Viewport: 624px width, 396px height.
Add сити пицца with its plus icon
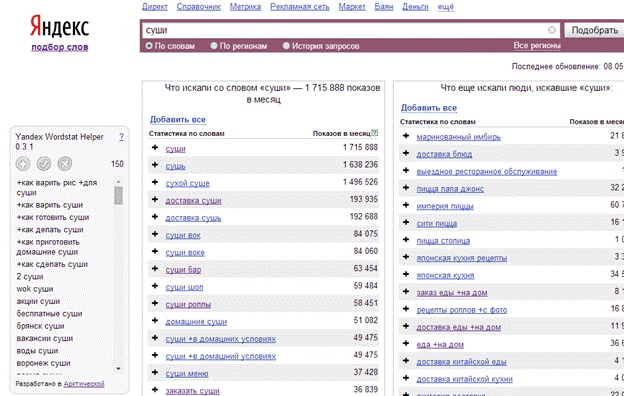tap(406, 222)
